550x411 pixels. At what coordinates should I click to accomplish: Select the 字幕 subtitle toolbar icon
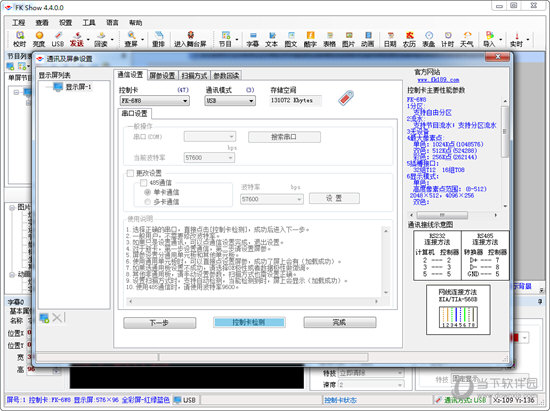(253, 39)
